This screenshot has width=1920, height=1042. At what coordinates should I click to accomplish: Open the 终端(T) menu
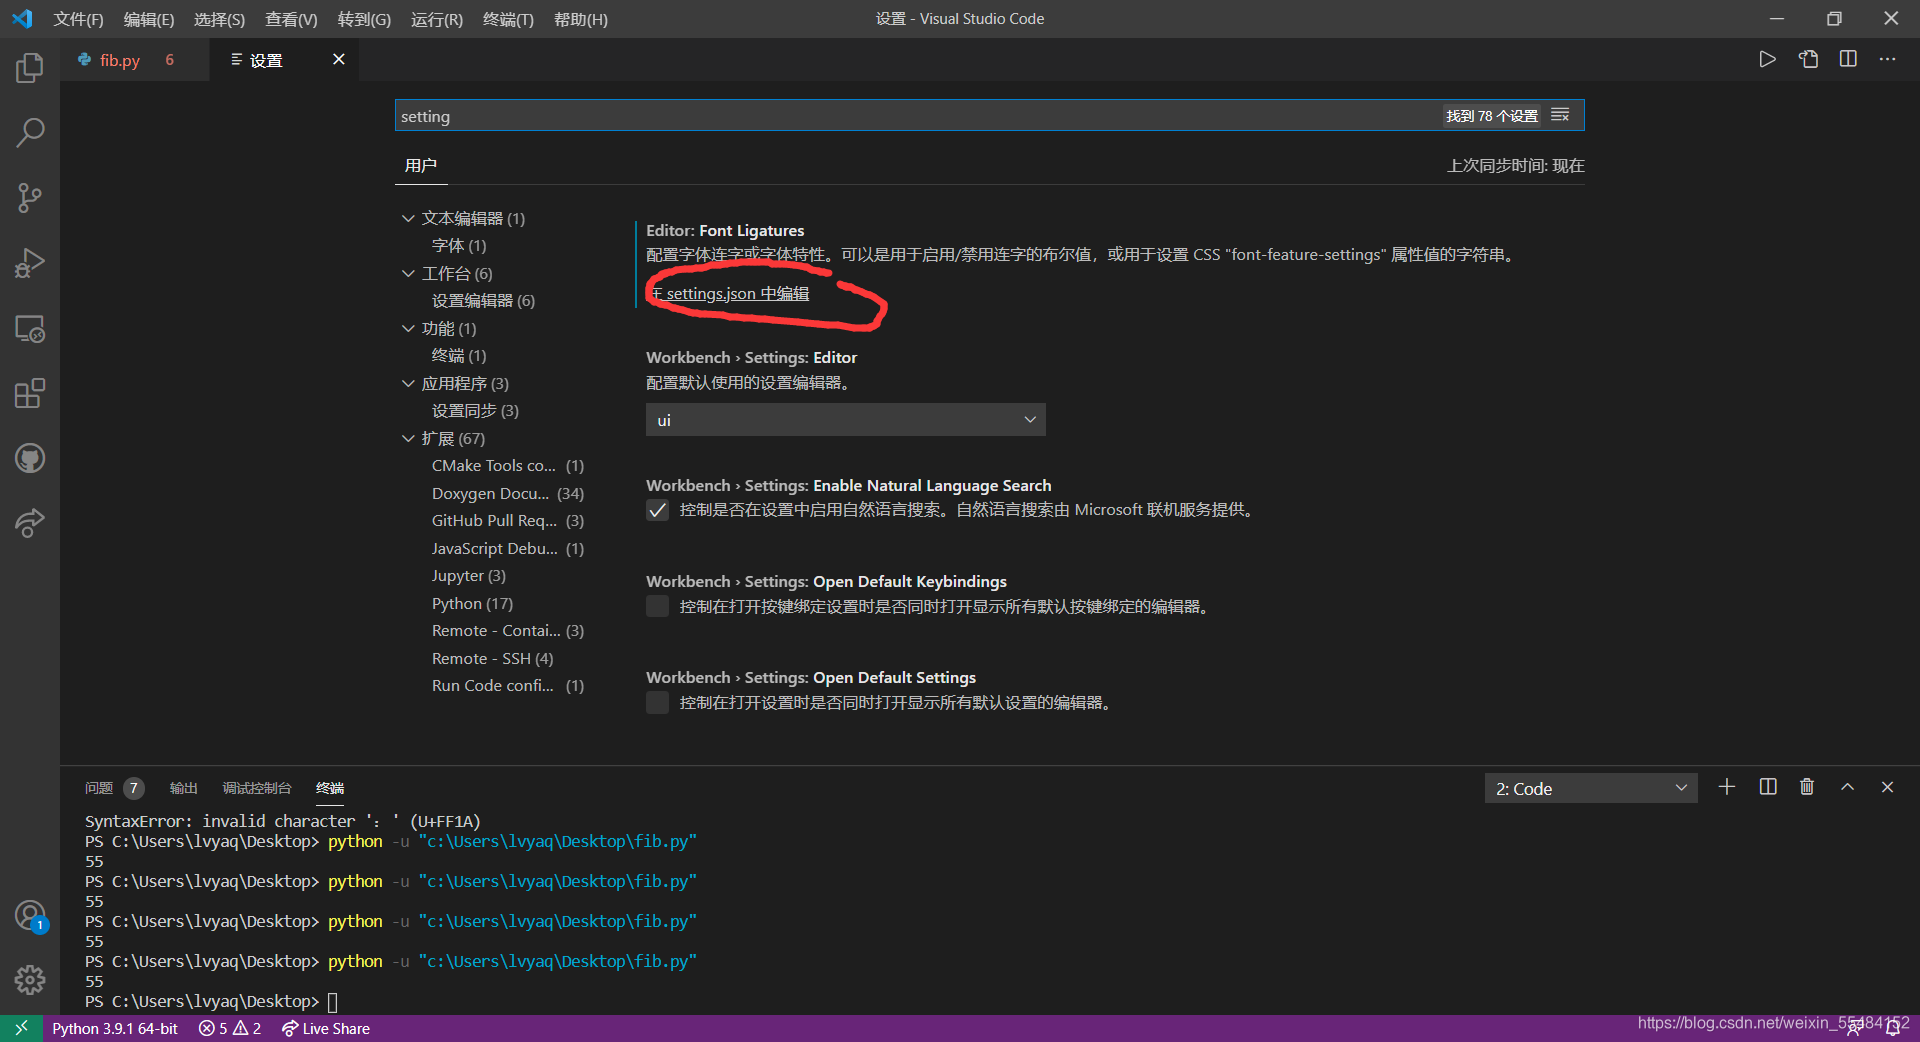508,19
